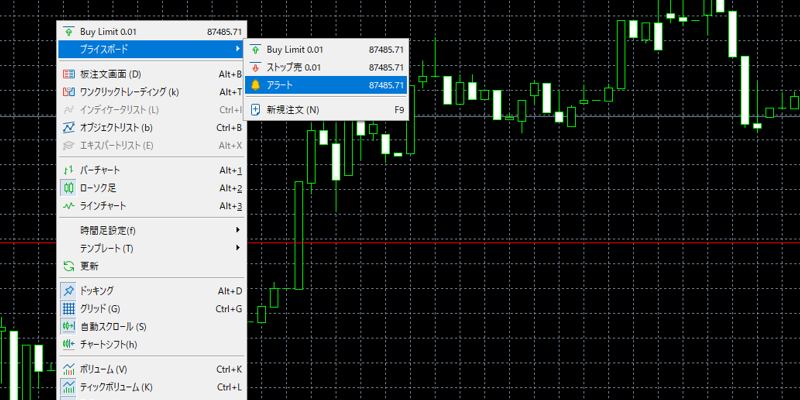The height and width of the screenshot is (400, 800).
Task: Click the Buy Limit icon in the main context menu
Action: 68,31
